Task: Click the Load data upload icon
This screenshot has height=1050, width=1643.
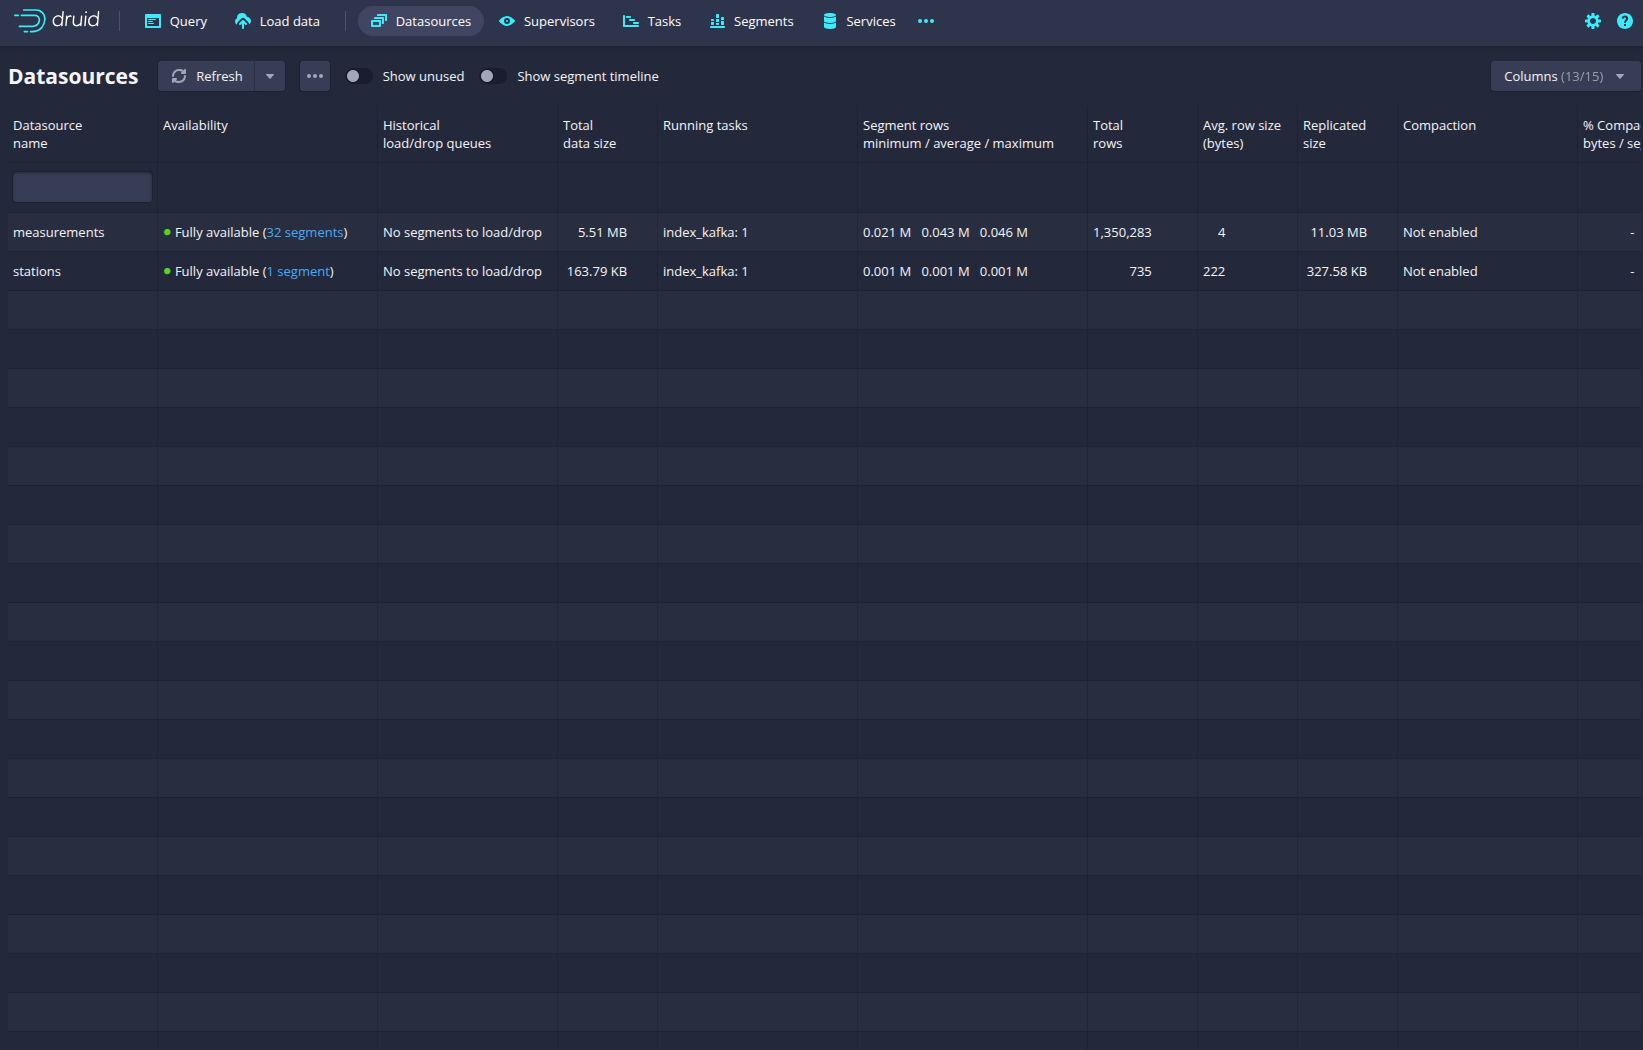Action: 243,21
